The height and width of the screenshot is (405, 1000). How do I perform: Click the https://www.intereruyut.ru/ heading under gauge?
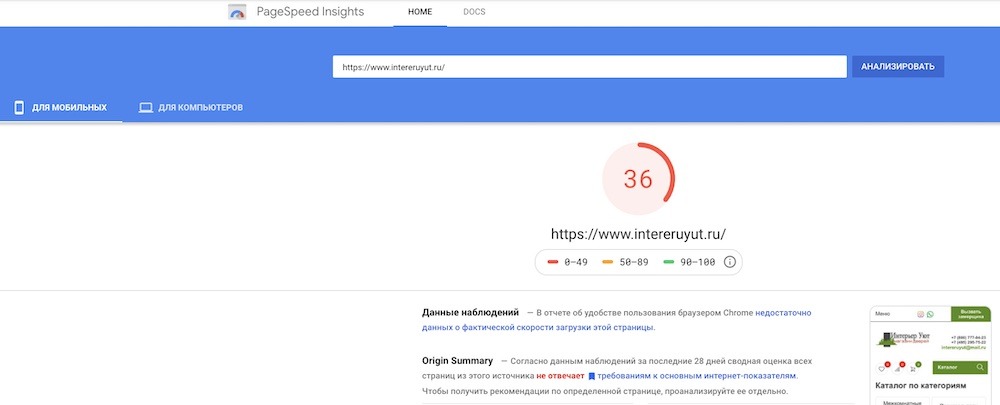click(638, 234)
